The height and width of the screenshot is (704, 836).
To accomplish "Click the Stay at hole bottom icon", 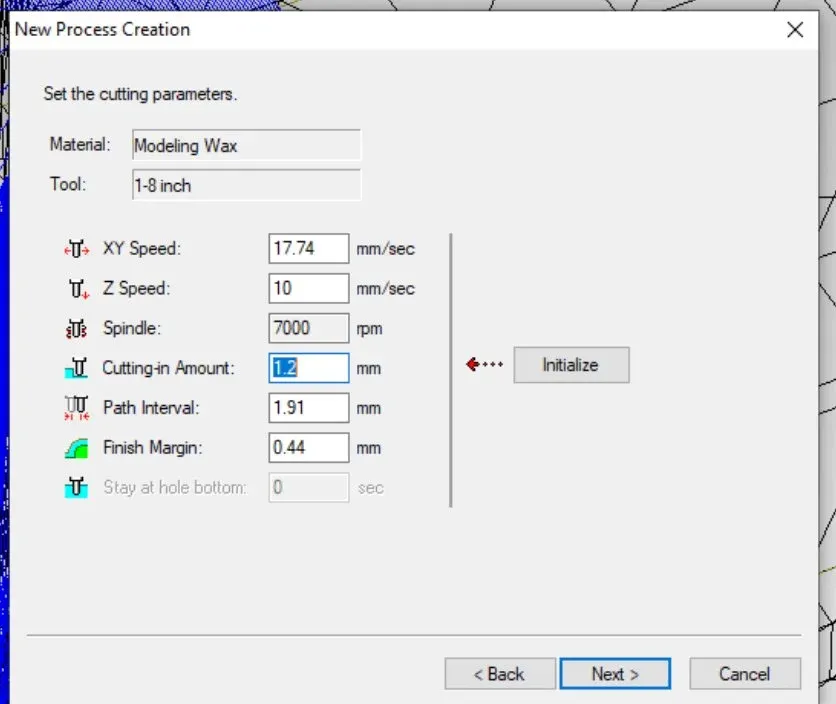I will tap(76, 487).
